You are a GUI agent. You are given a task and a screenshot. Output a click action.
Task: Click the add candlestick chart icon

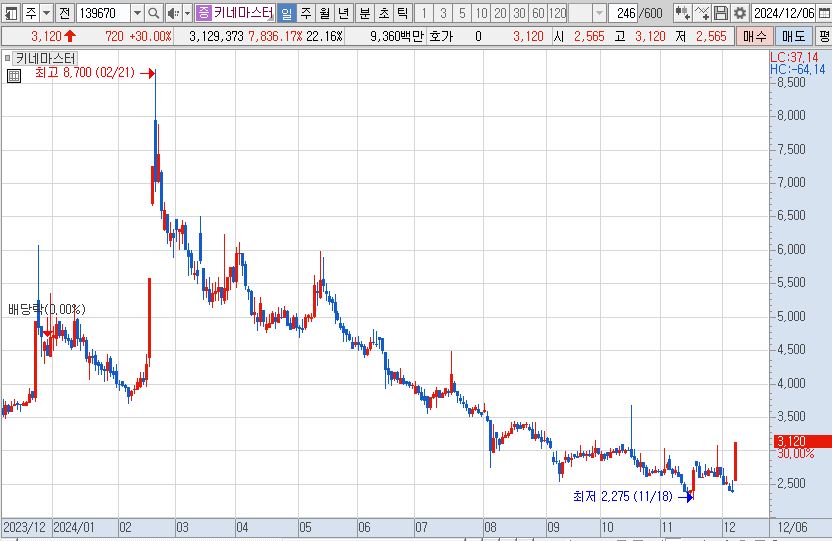(683, 13)
